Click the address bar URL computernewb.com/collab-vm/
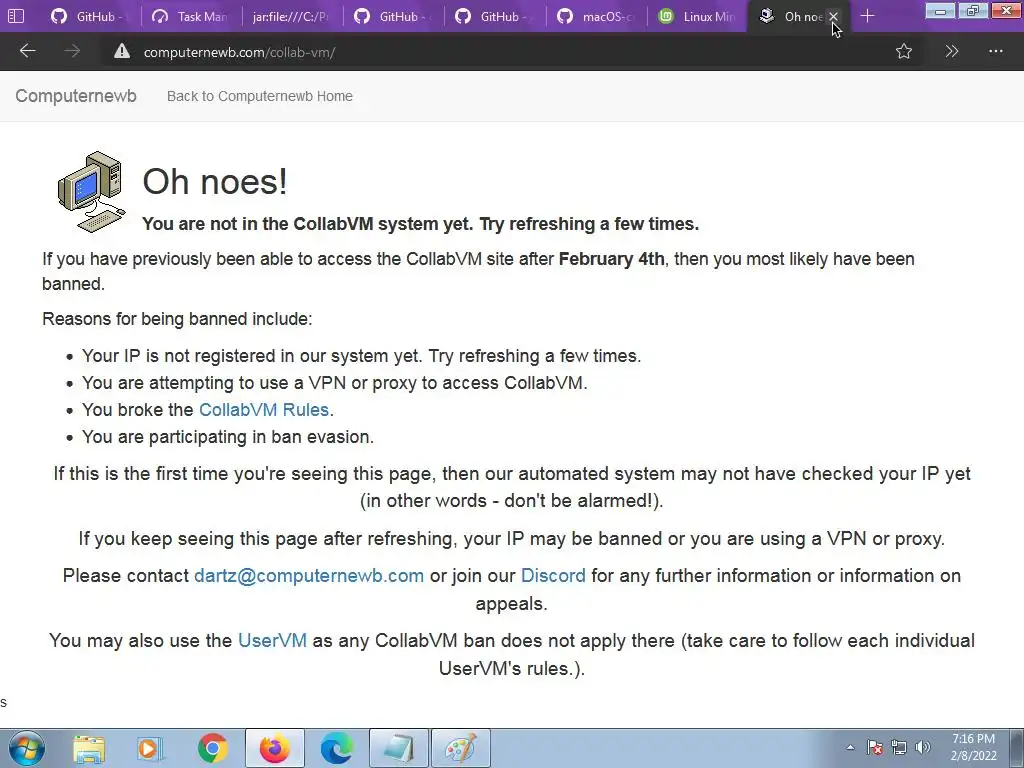This screenshot has width=1024, height=768. (x=240, y=52)
